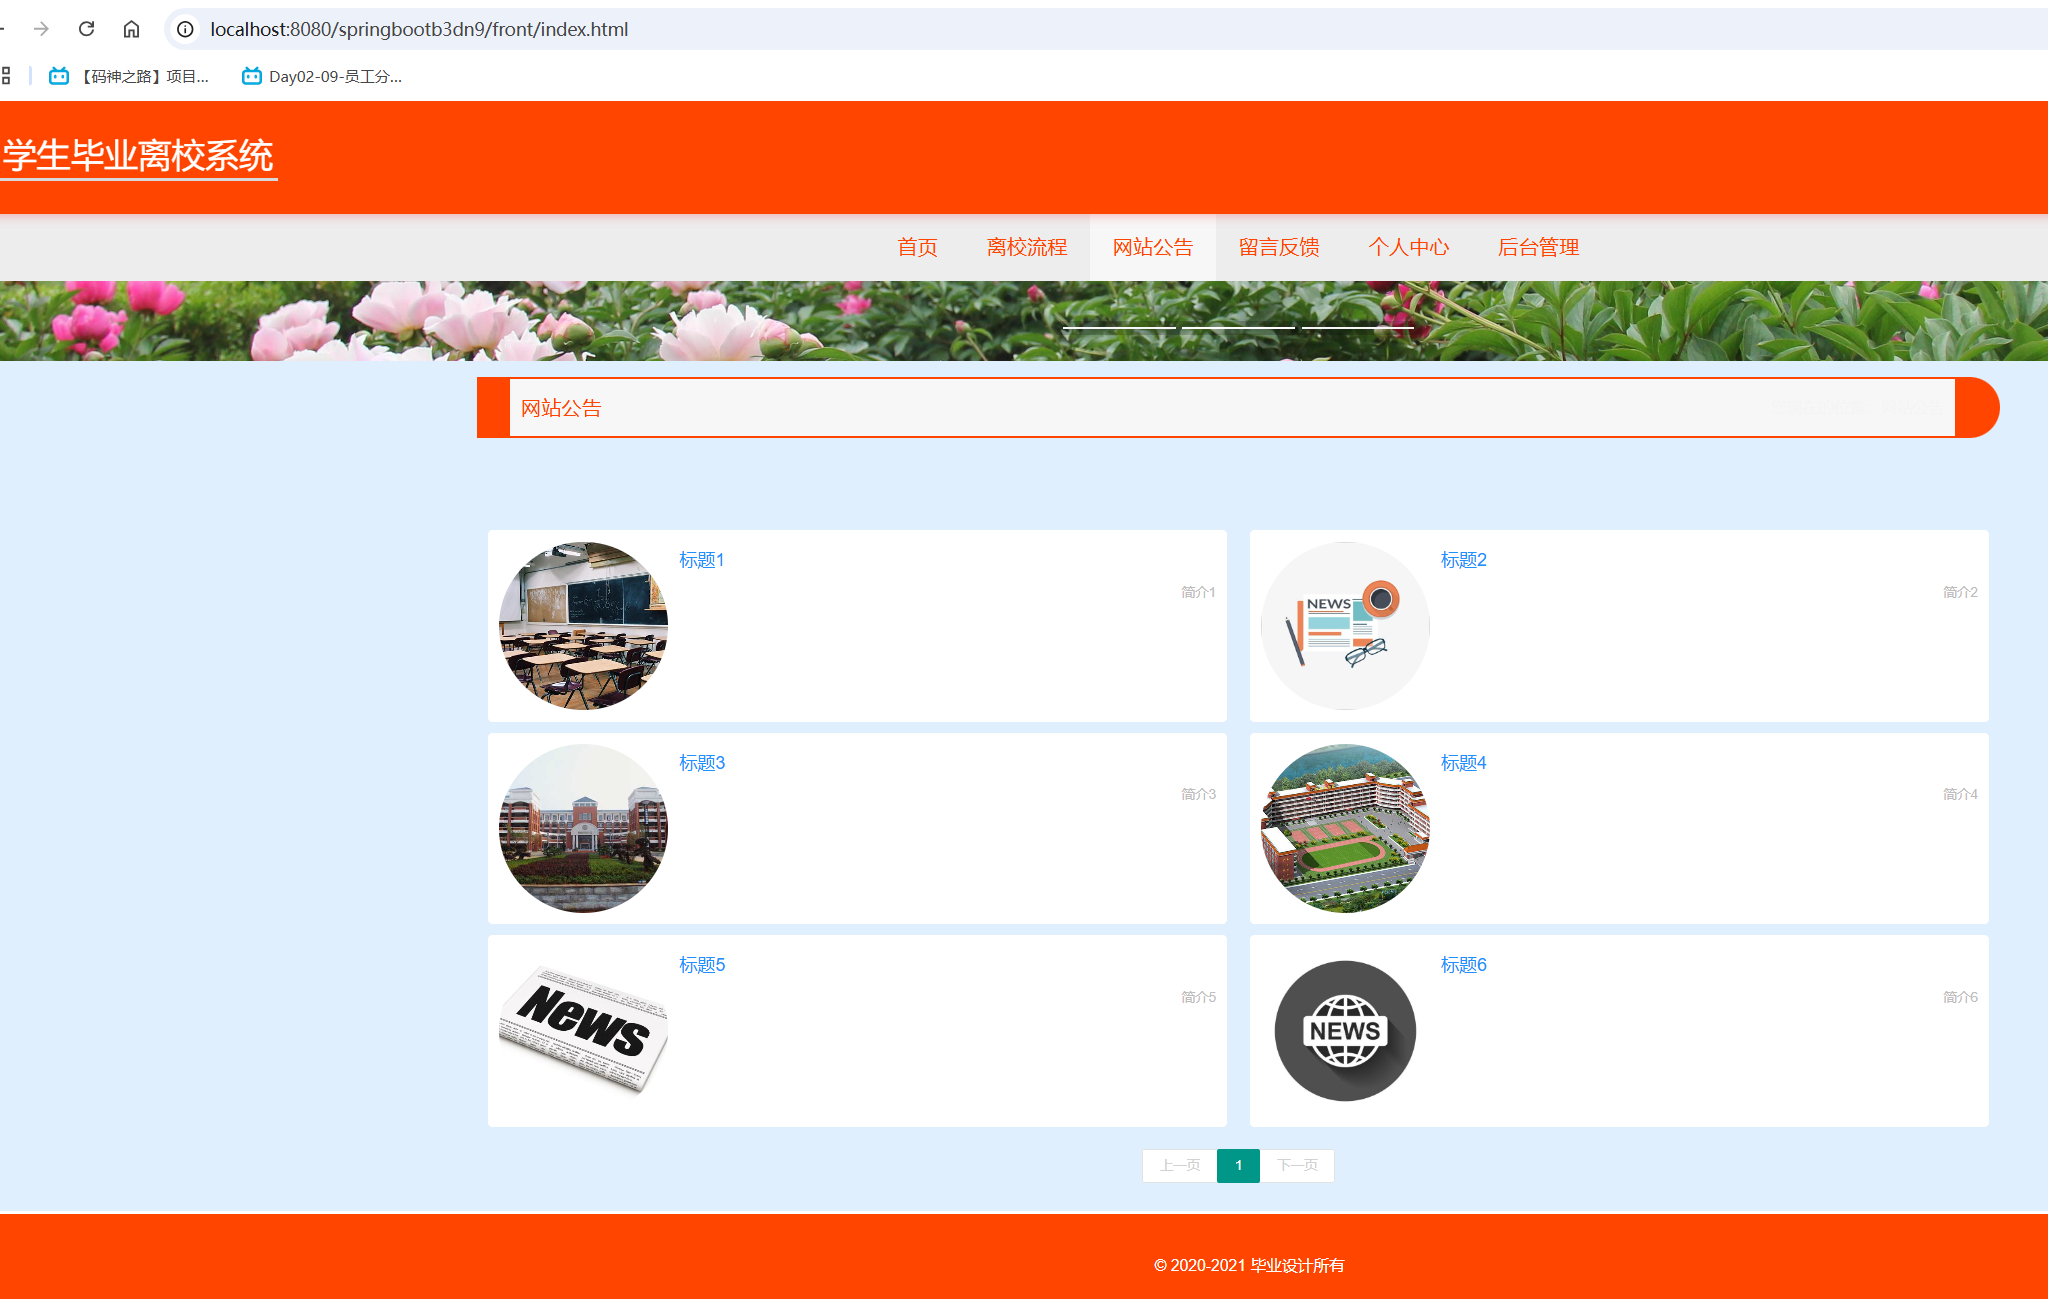2048x1299 pixels.
Task: Open 个人中心 from the navigation bar
Action: click(1408, 247)
